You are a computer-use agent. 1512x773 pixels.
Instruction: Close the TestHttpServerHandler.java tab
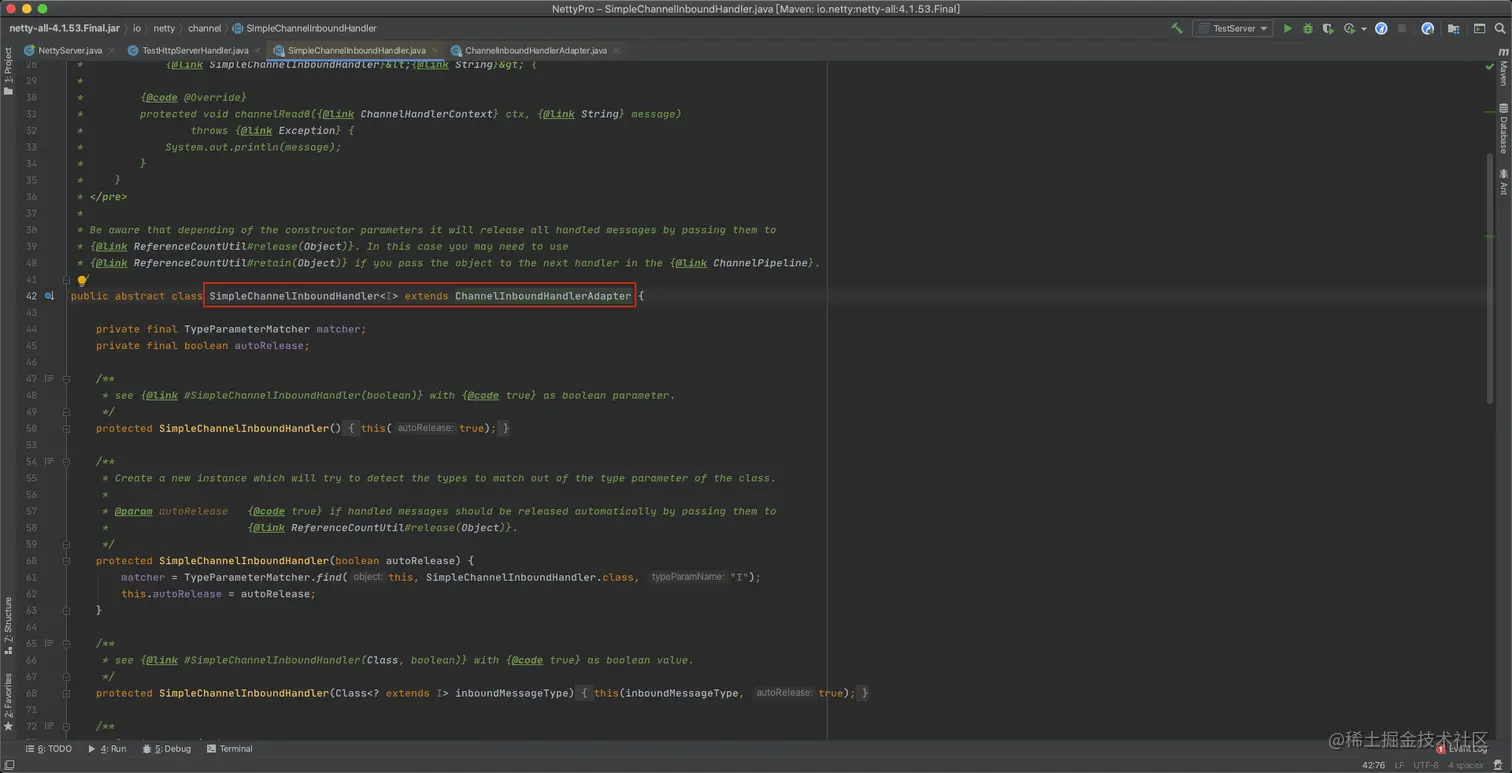(x=258, y=50)
